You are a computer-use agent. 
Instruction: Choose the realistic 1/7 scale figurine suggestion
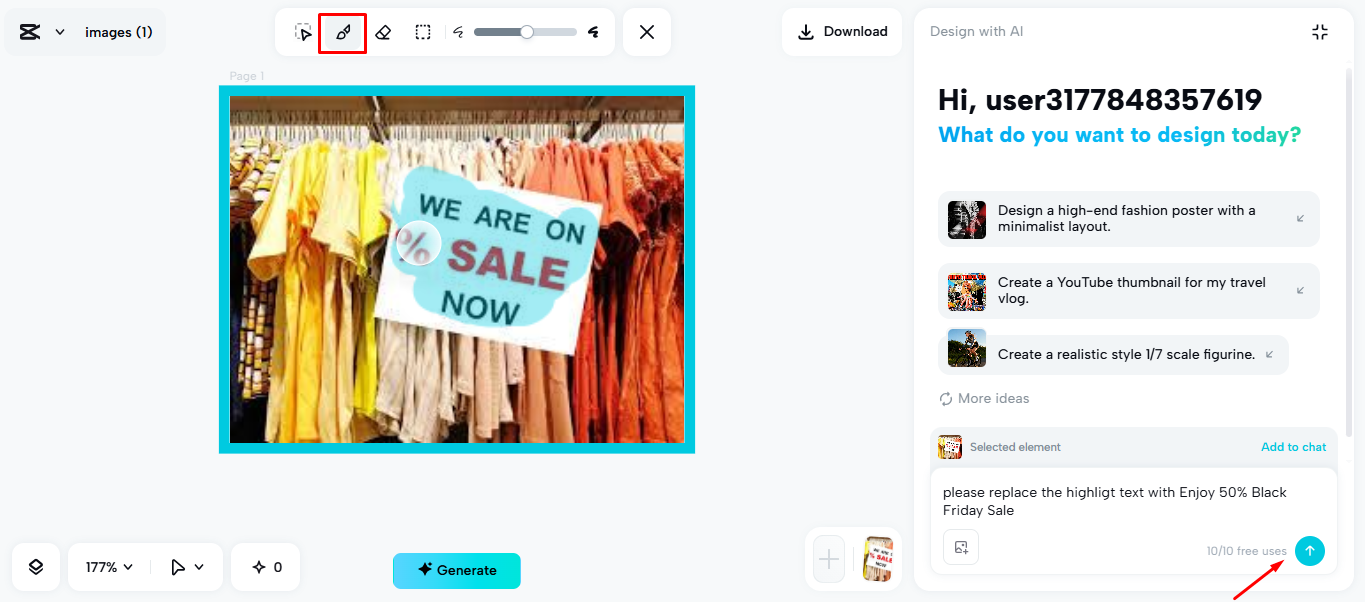1113,354
